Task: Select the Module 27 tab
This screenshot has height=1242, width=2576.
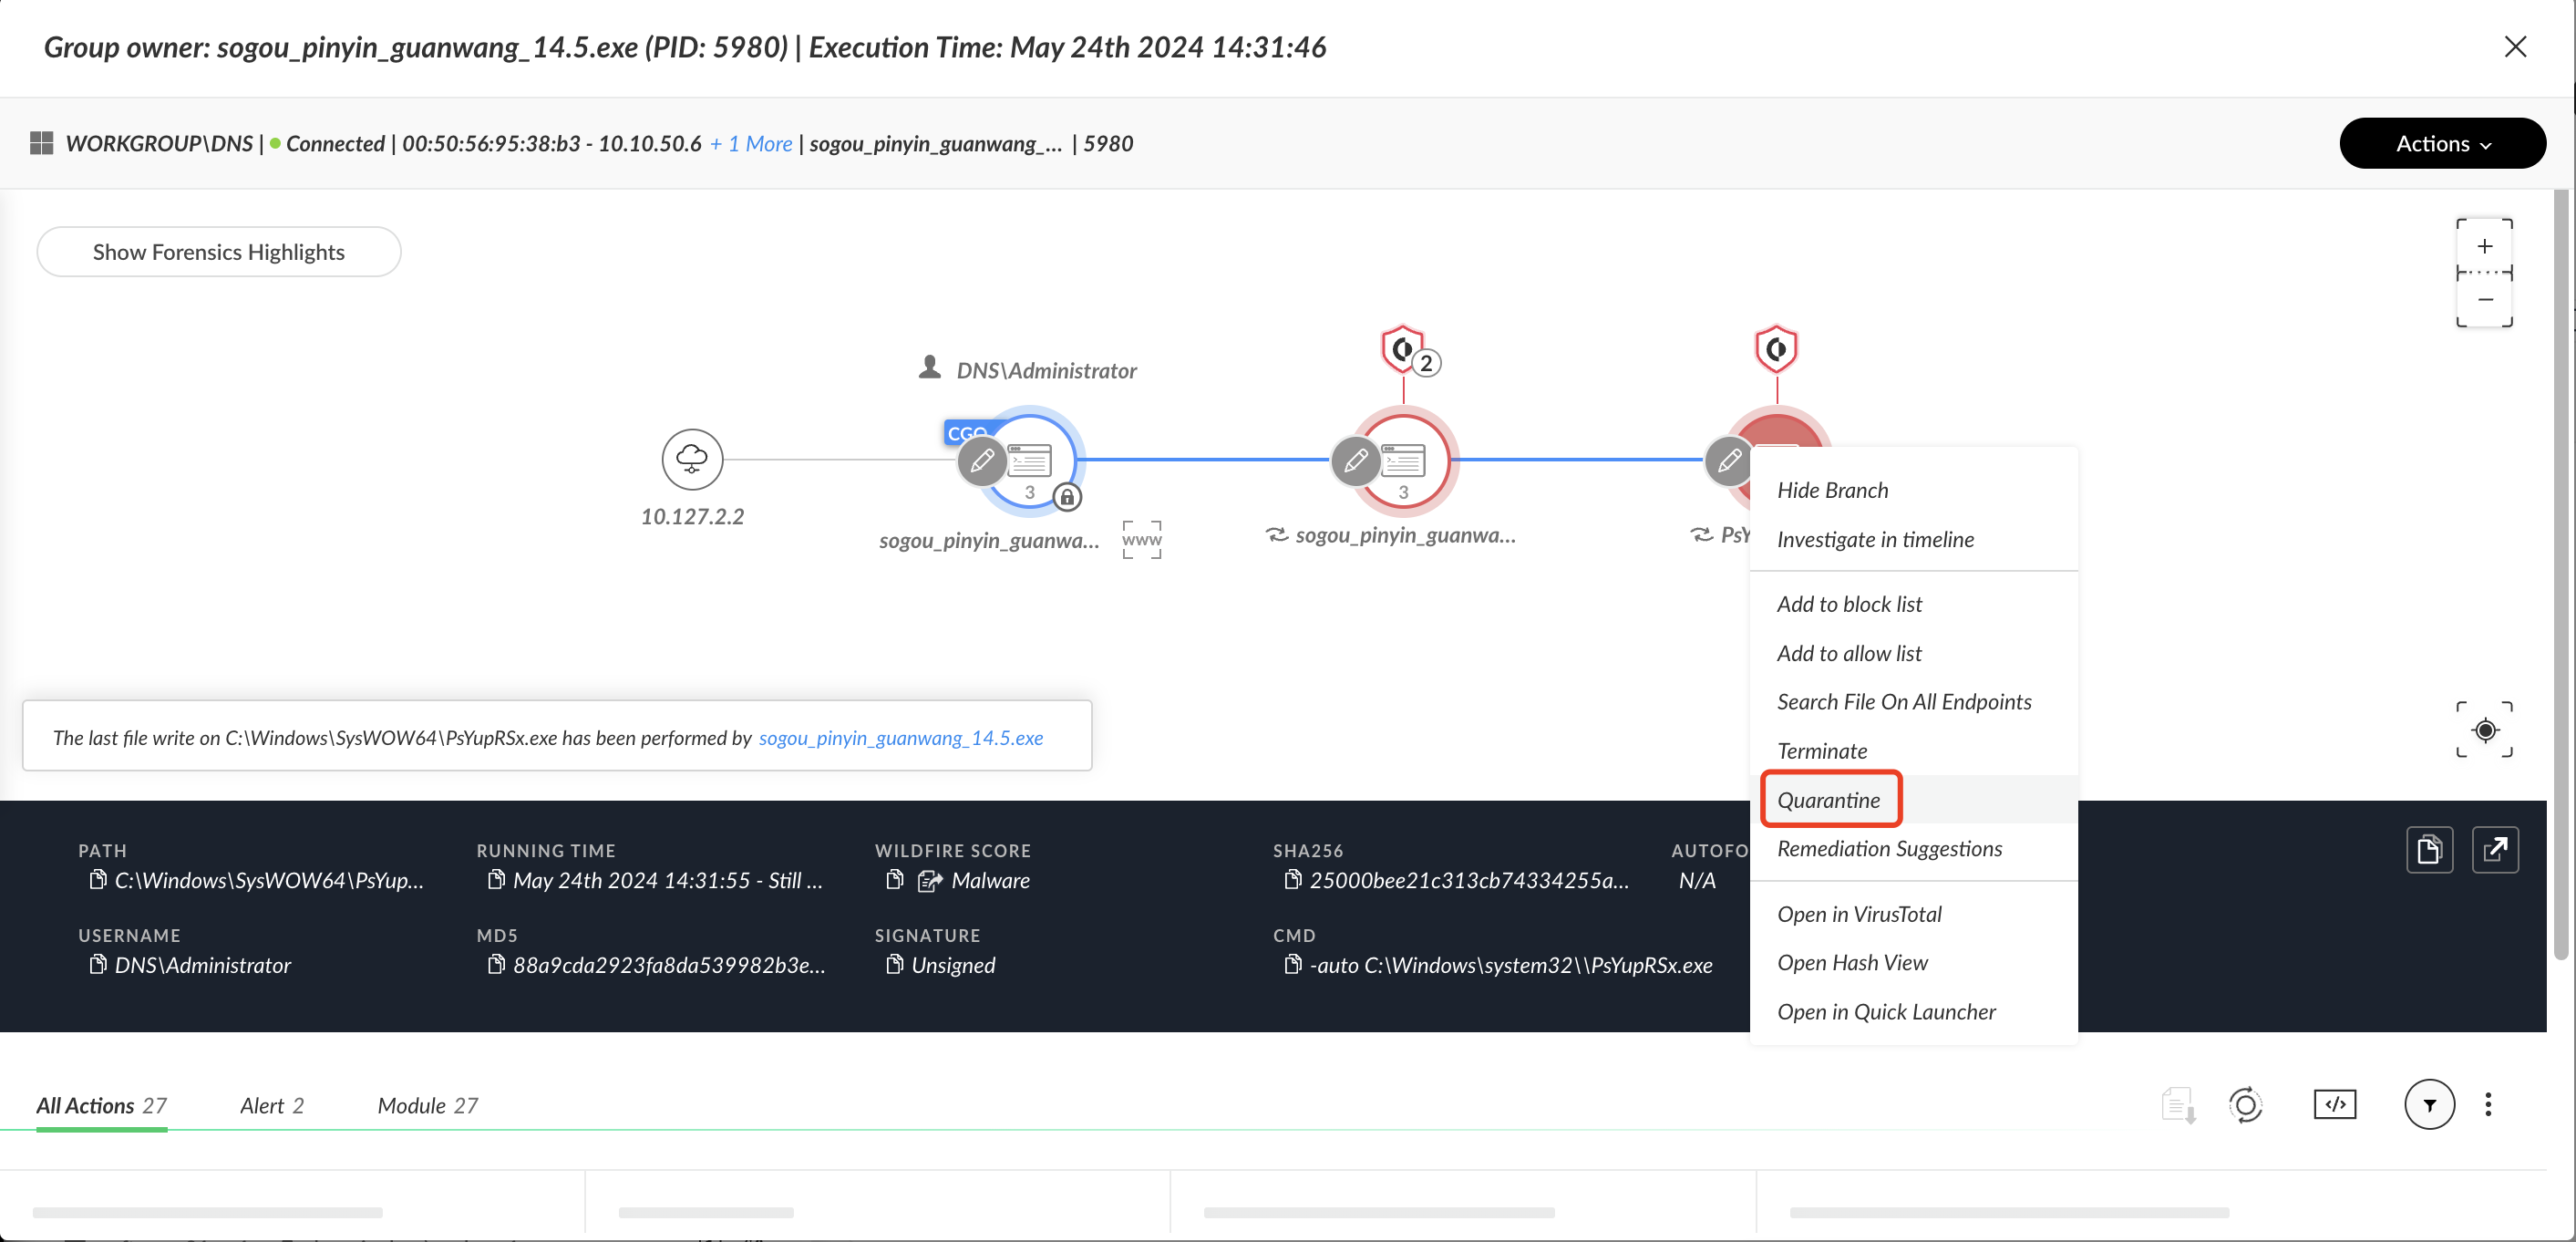Action: pyautogui.click(x=428, y=1104)
